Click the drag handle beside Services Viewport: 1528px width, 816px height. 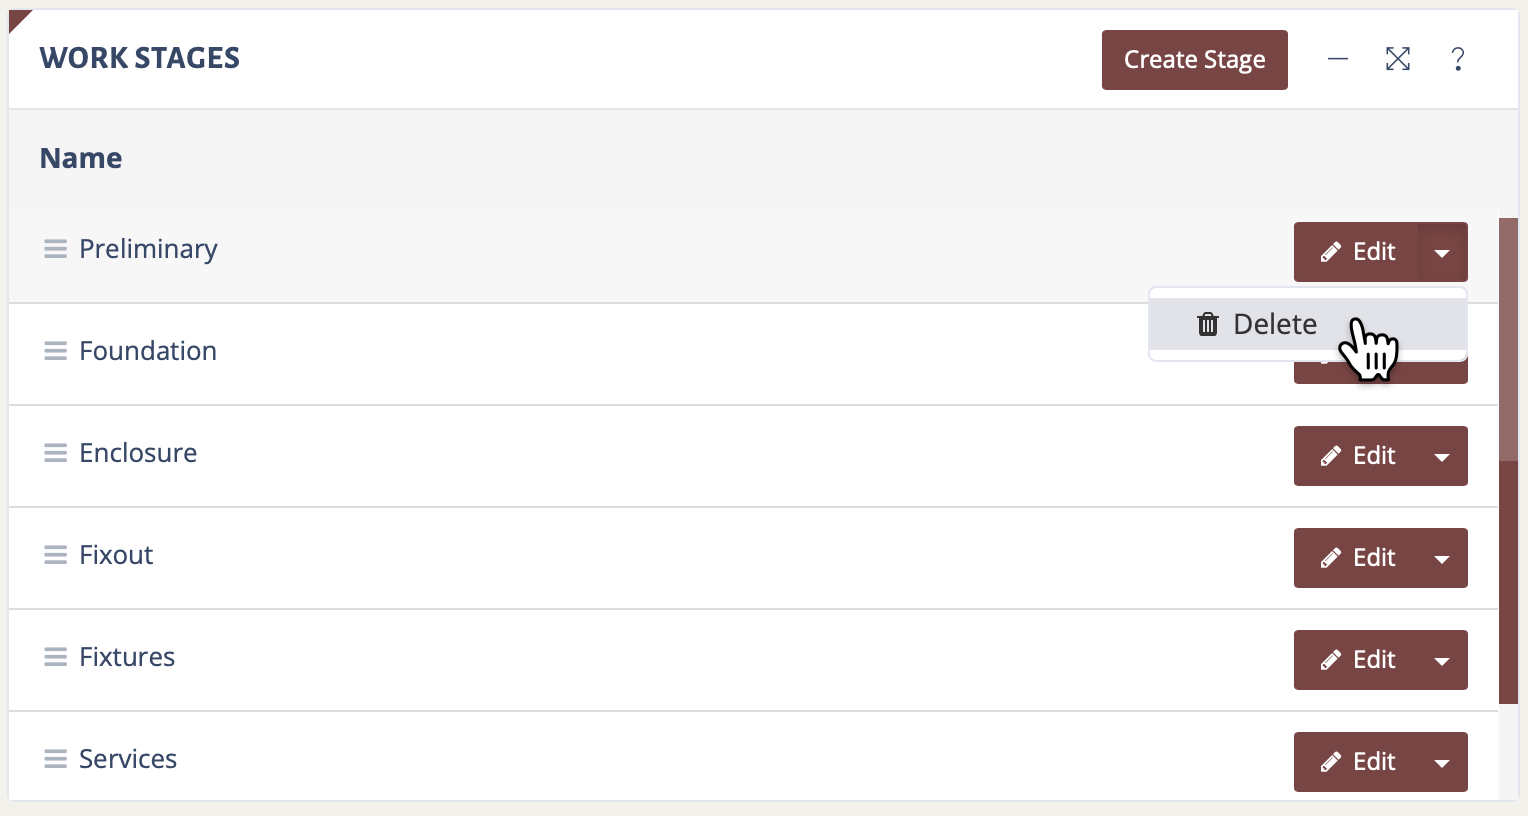point(55,759)
